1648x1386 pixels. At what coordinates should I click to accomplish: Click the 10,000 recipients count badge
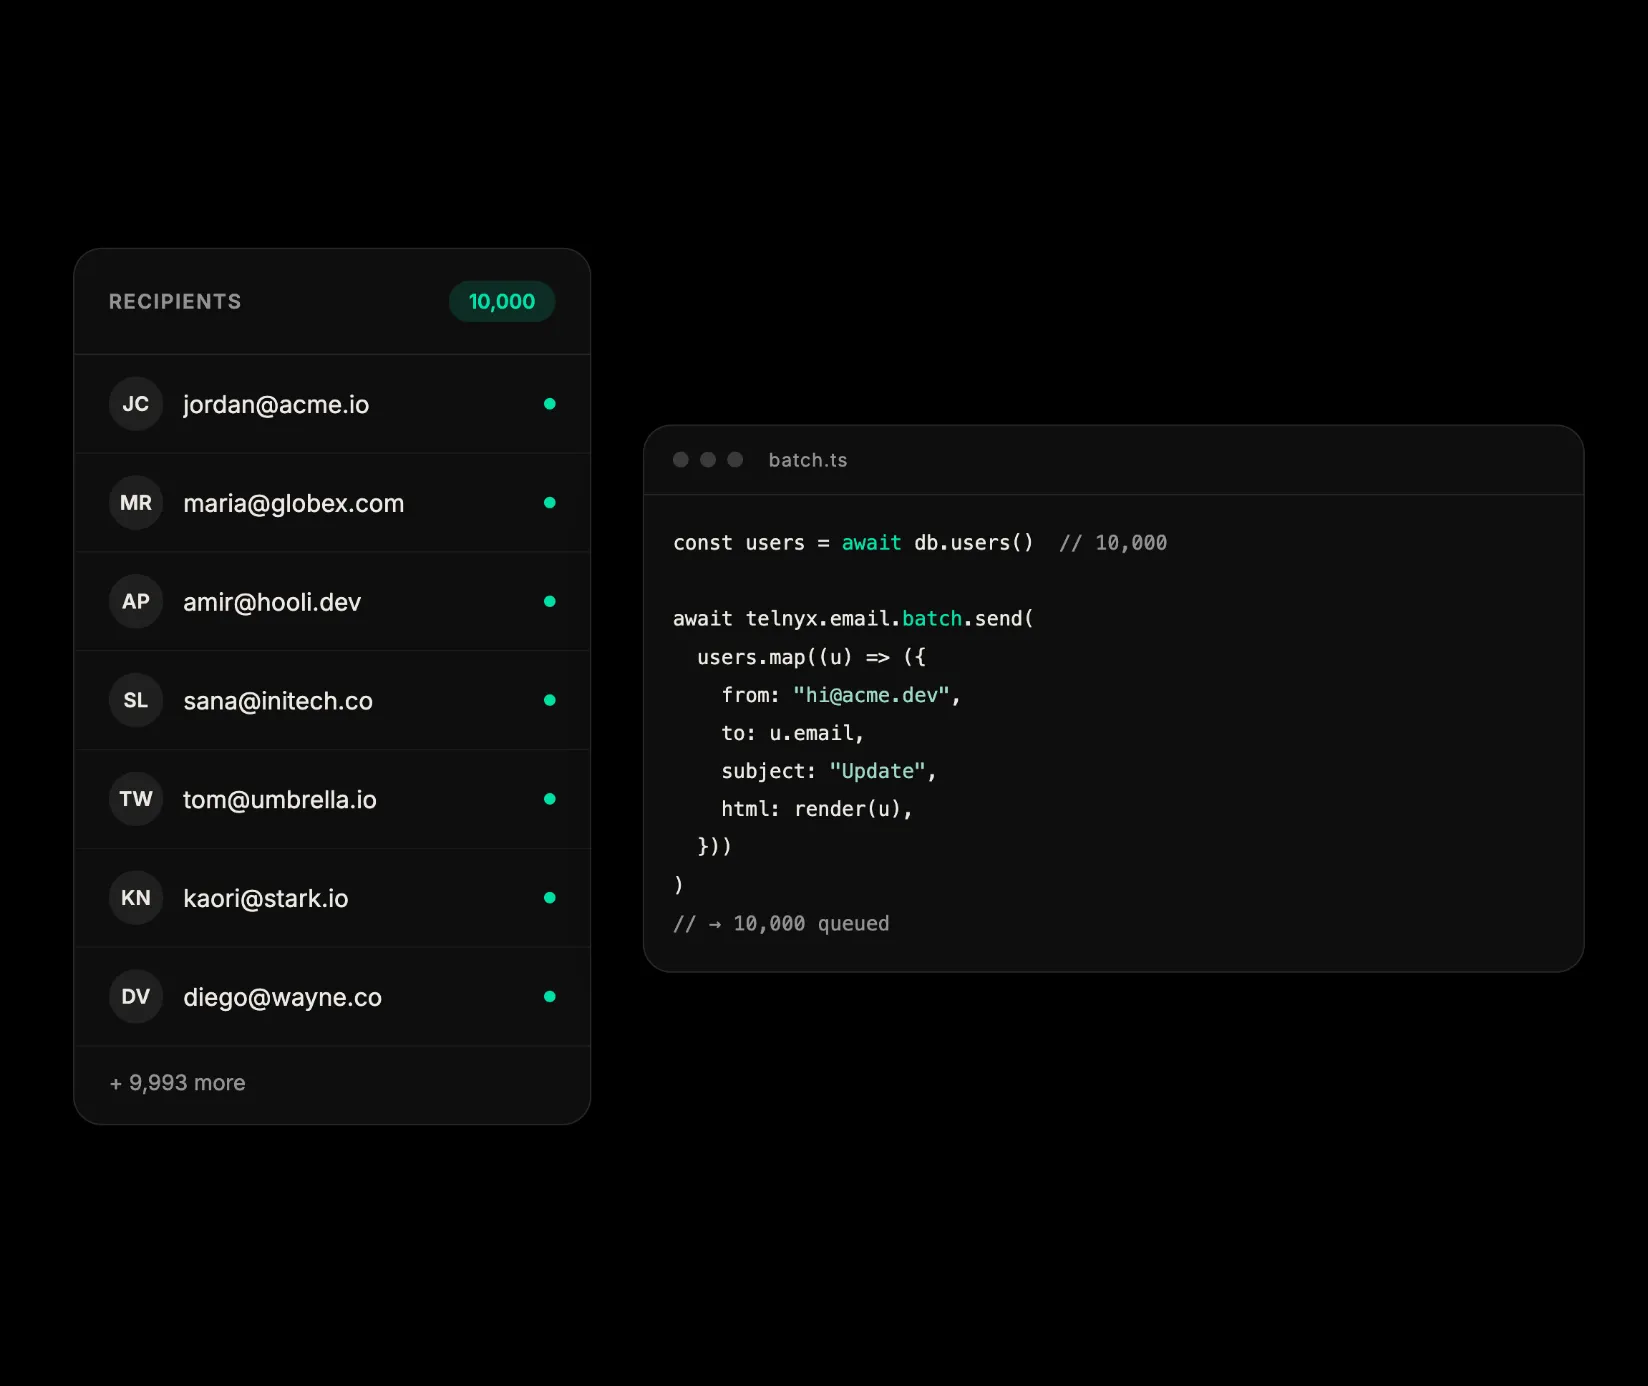point(502,302)
